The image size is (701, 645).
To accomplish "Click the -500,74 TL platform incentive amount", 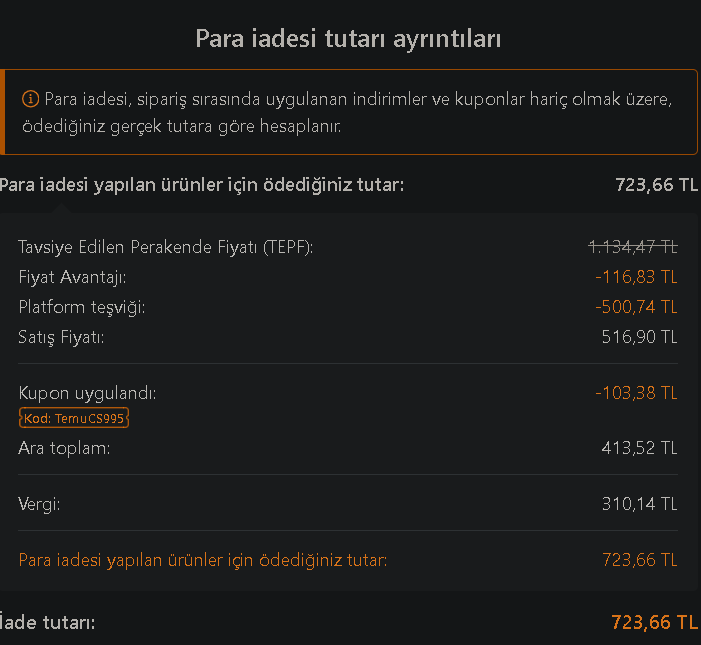I will pos(636,307).
